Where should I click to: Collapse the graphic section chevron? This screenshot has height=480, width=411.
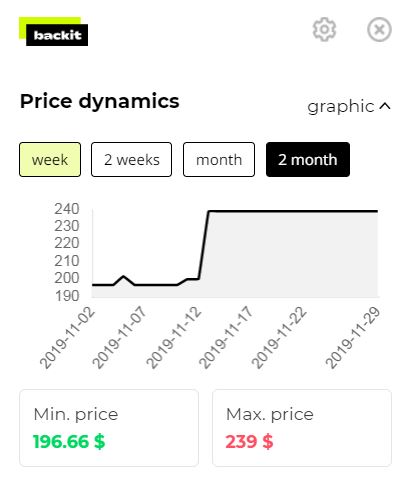[385, 106]
